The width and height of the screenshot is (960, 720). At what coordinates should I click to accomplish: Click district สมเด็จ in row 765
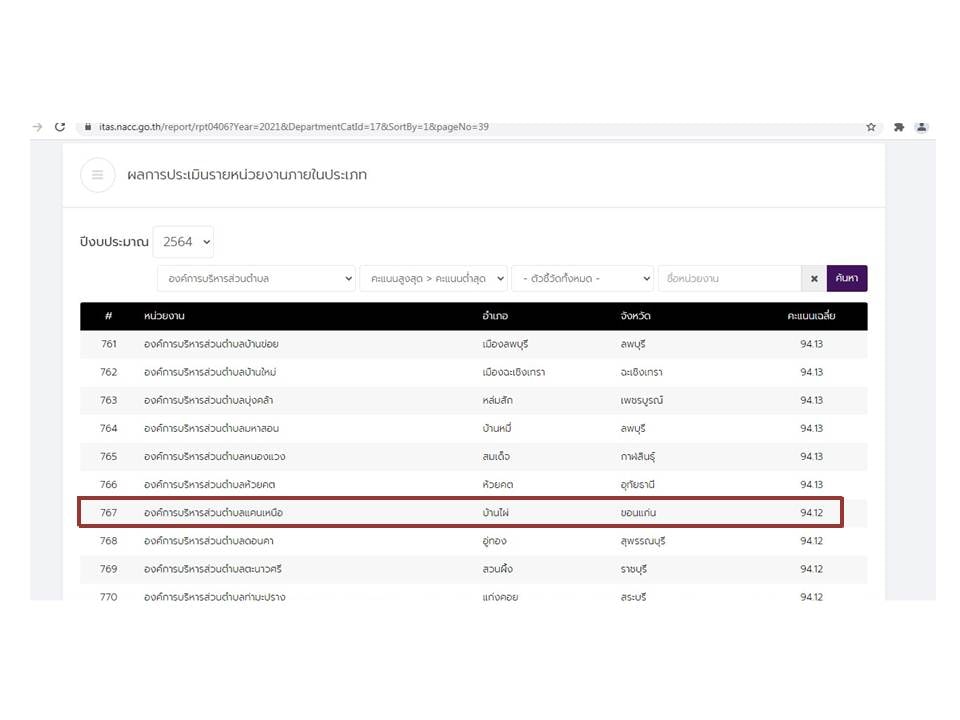(496, 457)
